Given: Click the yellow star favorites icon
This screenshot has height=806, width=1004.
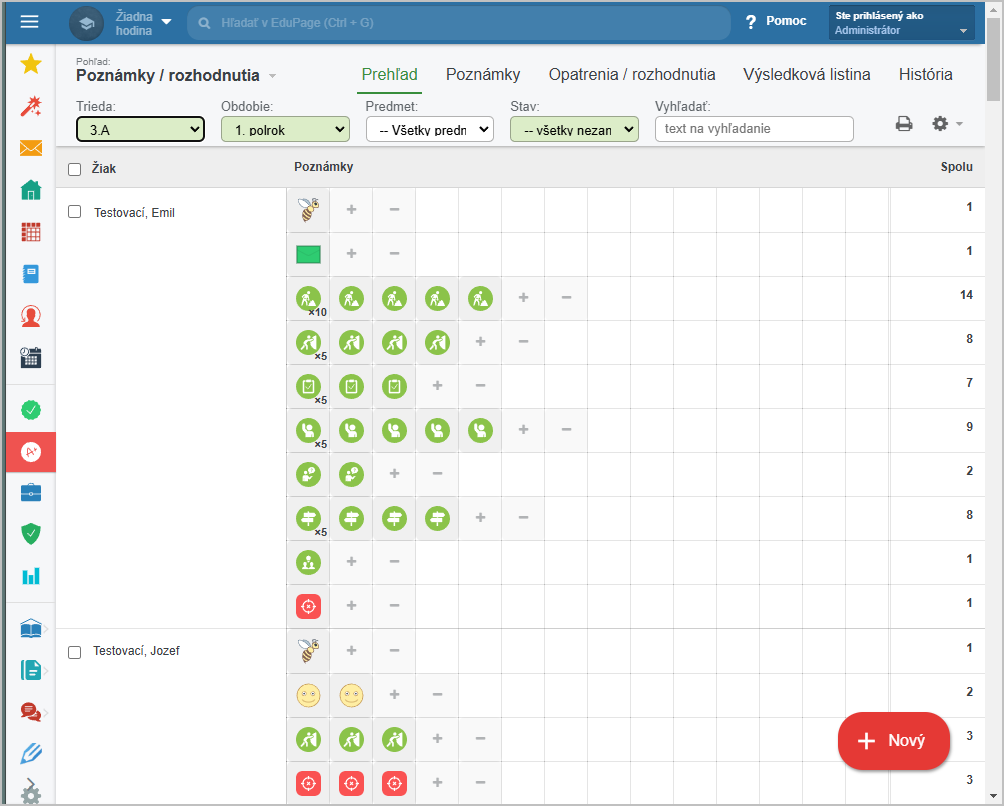Looking at the screenshot, I should [31, 64].
